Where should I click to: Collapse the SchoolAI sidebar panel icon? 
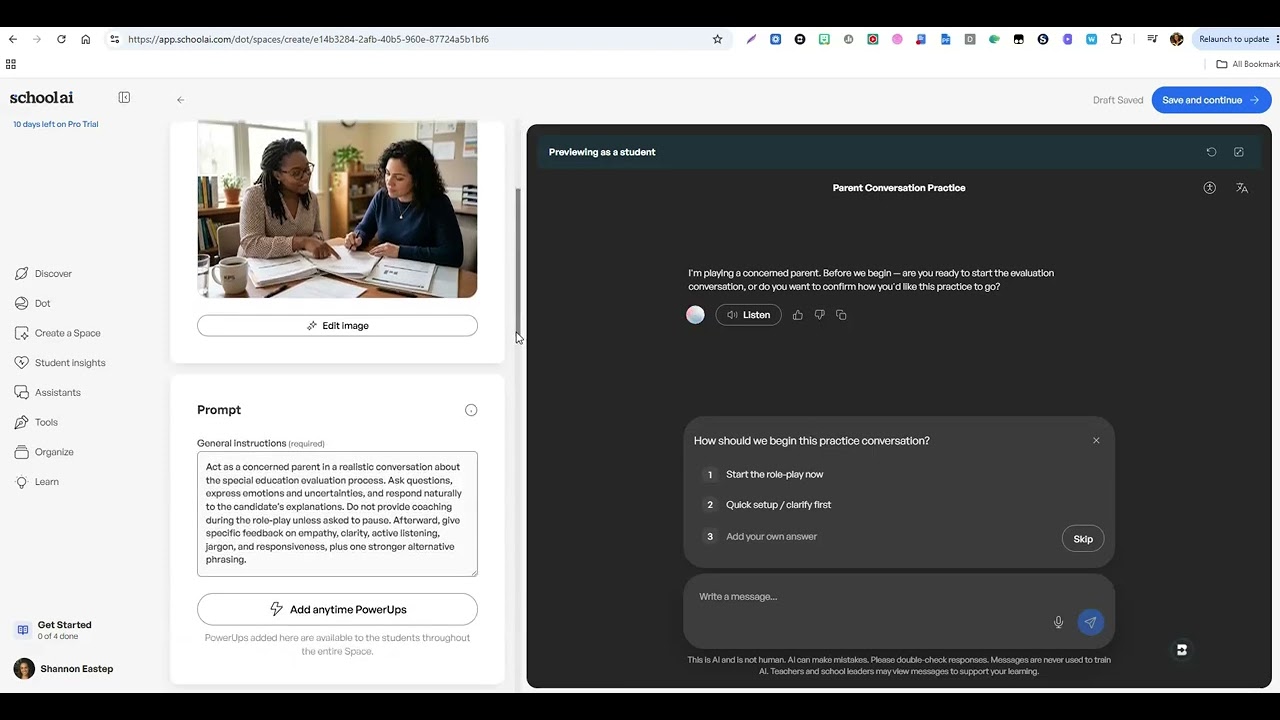(x=124, y=97)
